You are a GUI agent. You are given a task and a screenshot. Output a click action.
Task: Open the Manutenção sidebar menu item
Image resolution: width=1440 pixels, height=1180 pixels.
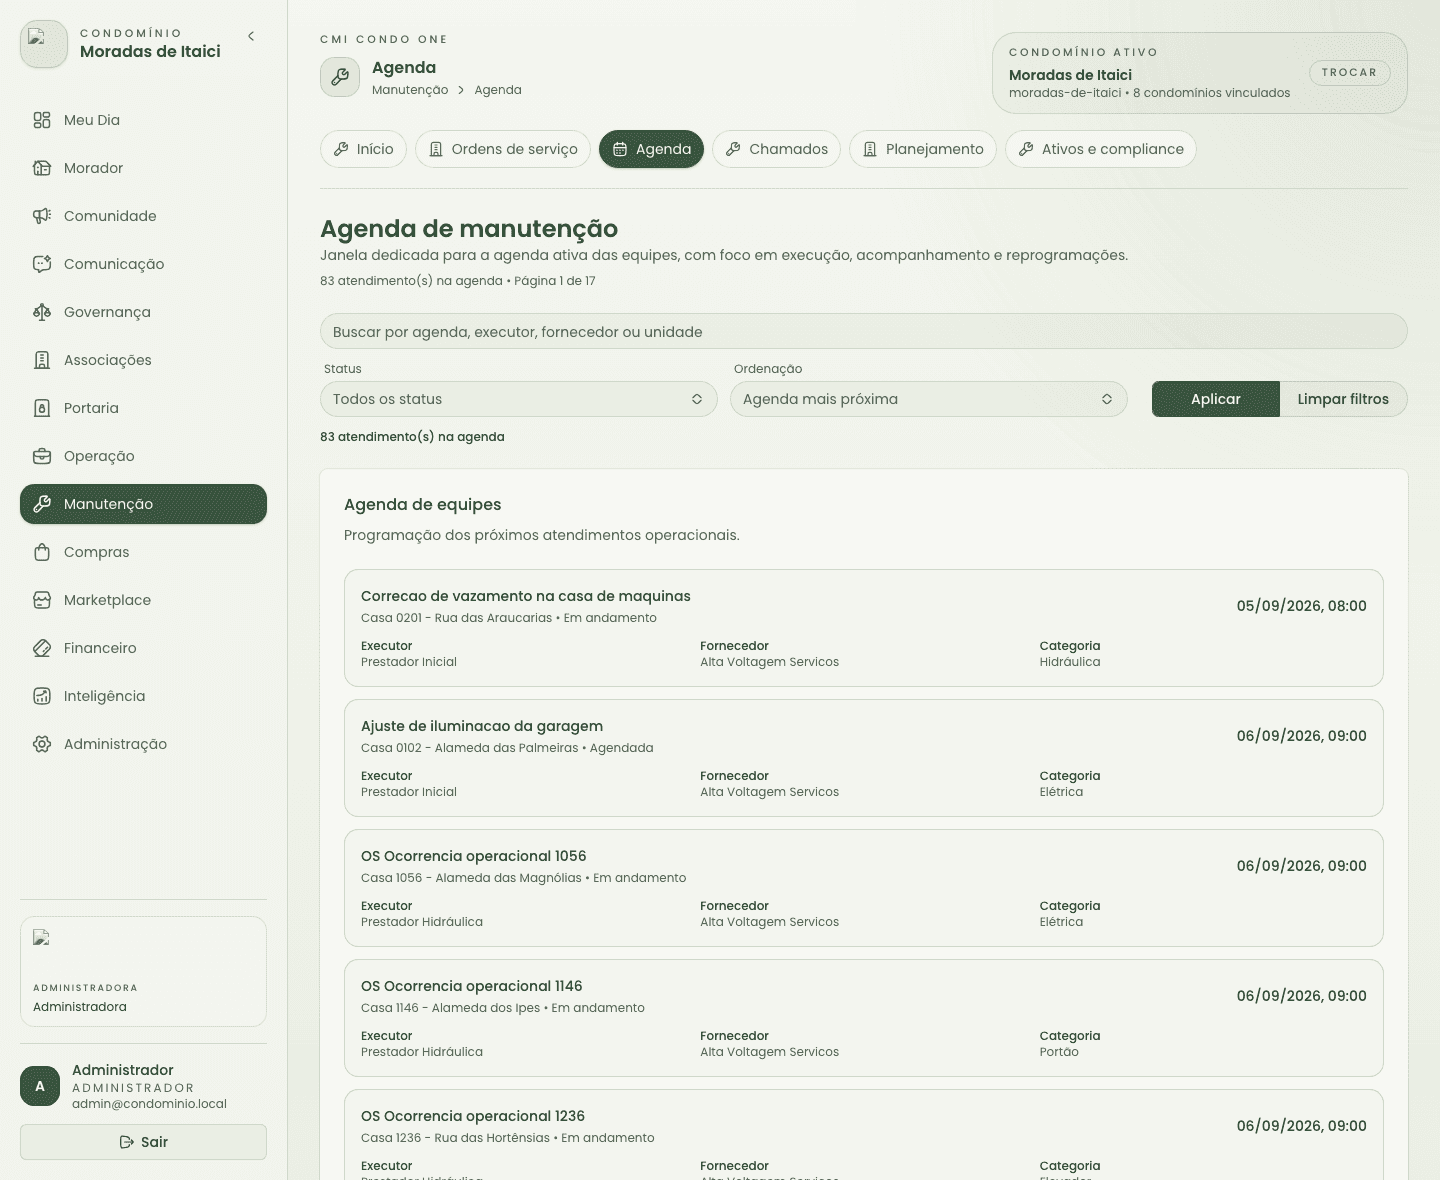point(143,504)
